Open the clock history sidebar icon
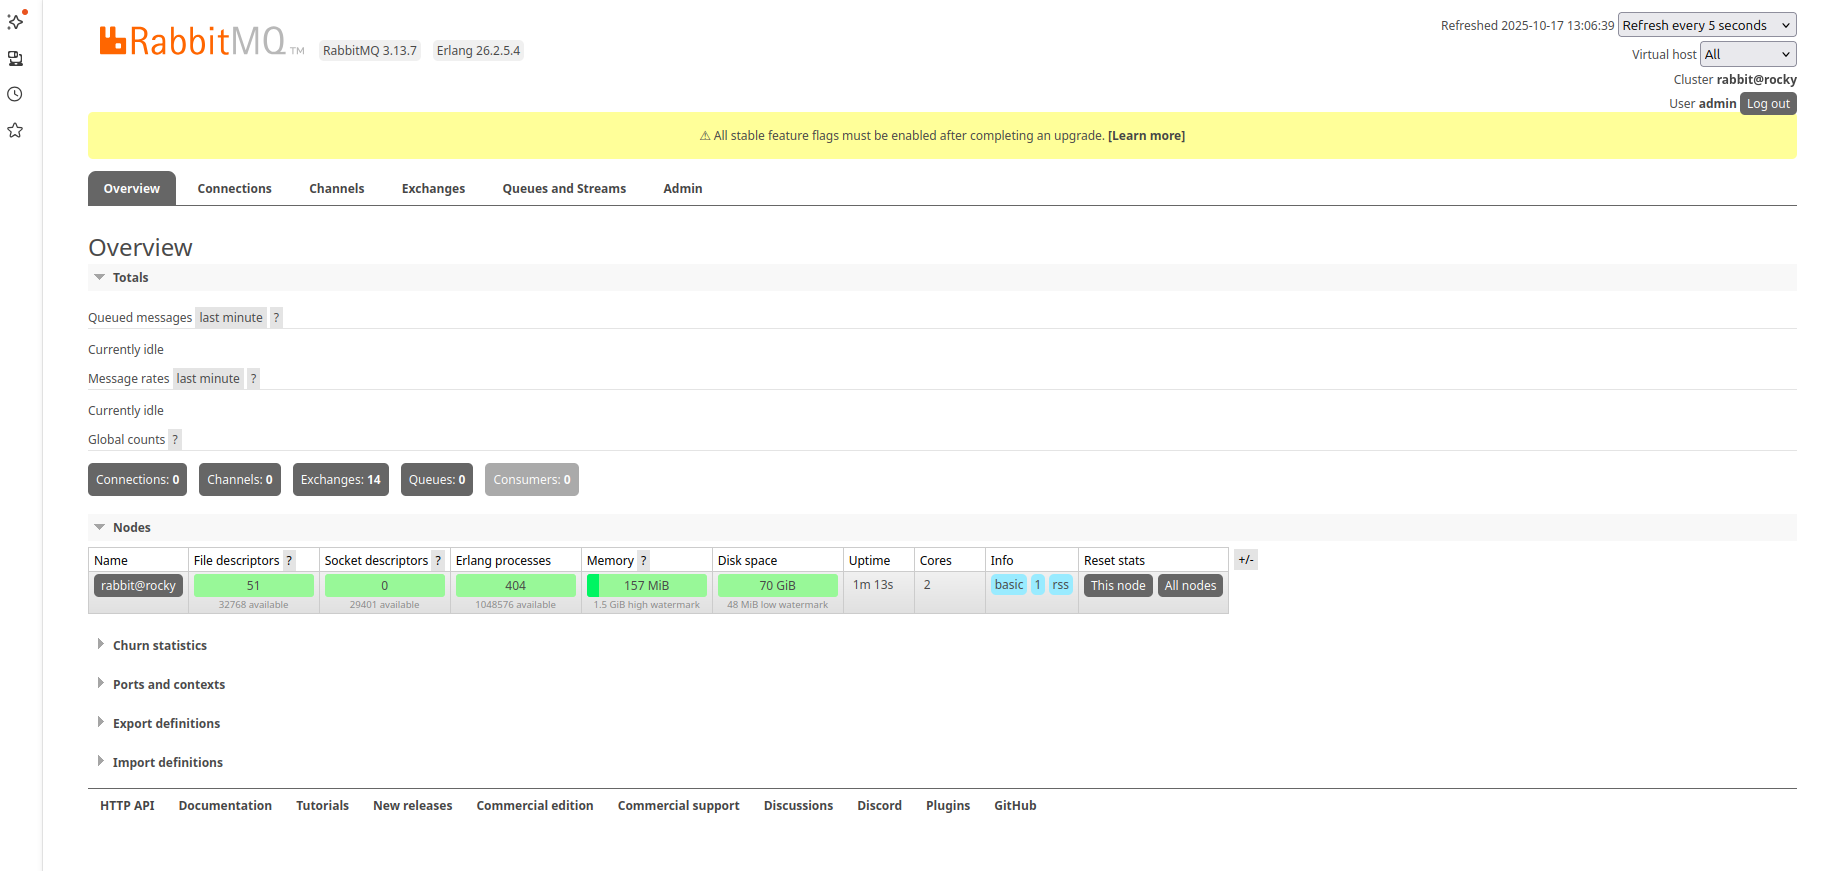Image resolution: width=1841 pixels, height=871 pixels. (15, 94)
